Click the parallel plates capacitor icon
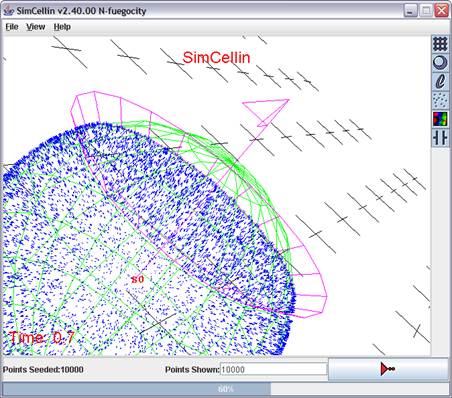 pos(440,138)
